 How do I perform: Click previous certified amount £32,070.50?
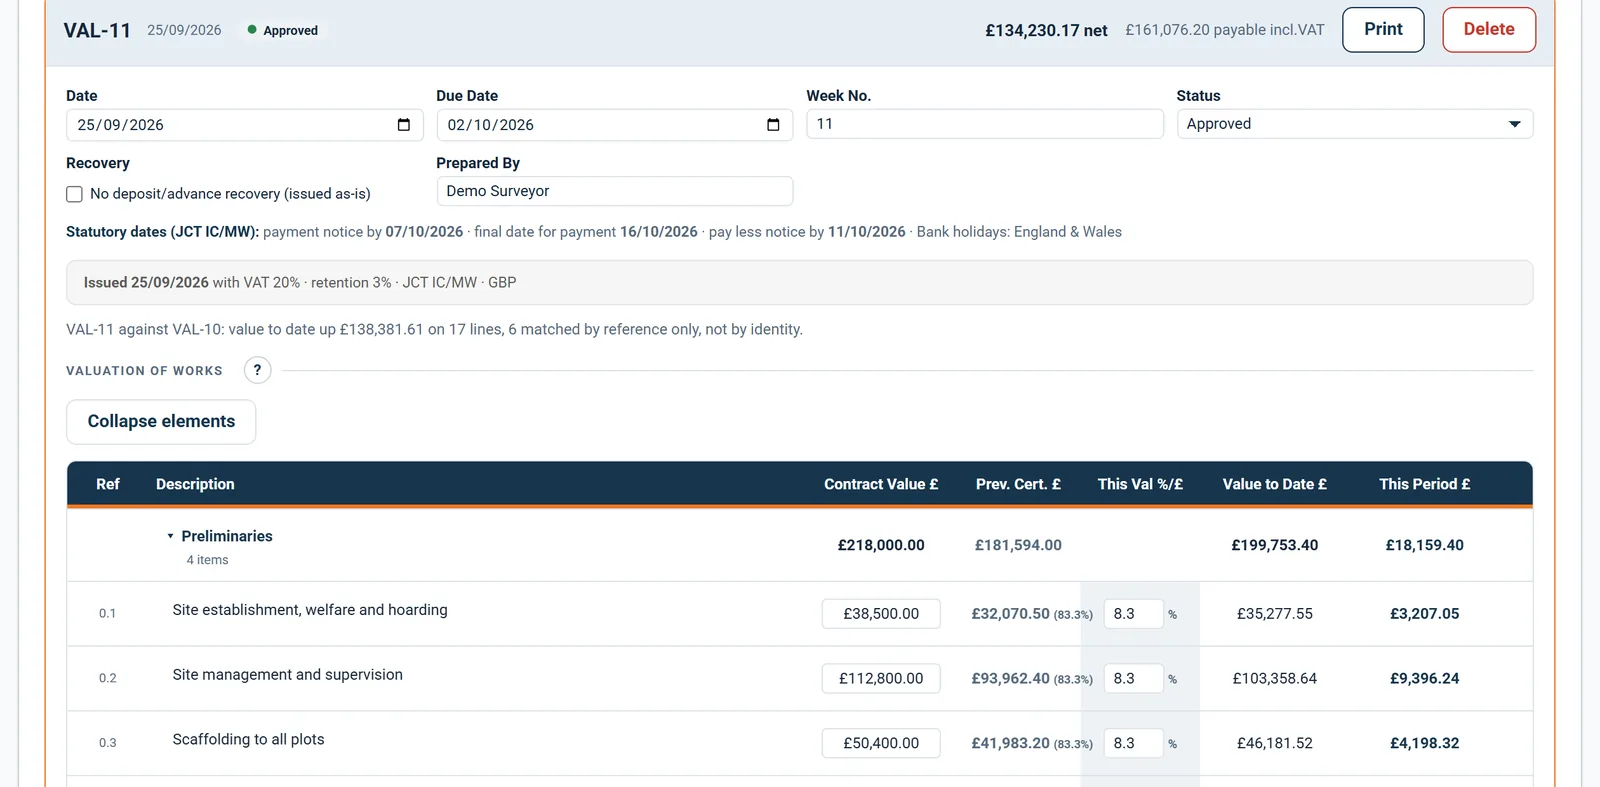[x=1011, y=614]
